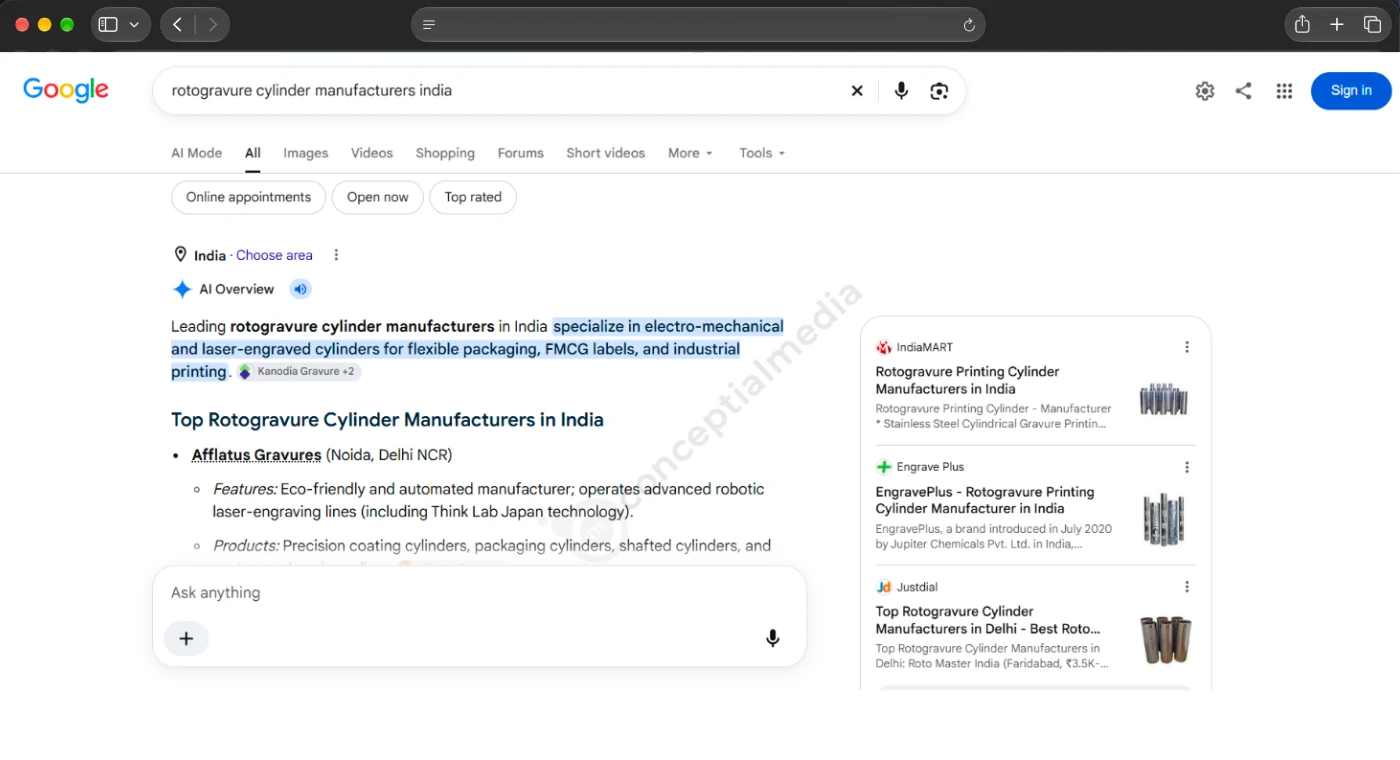Click the Choose area link
This screenshot has height=760, width=1400.
(x=274, y=255)
